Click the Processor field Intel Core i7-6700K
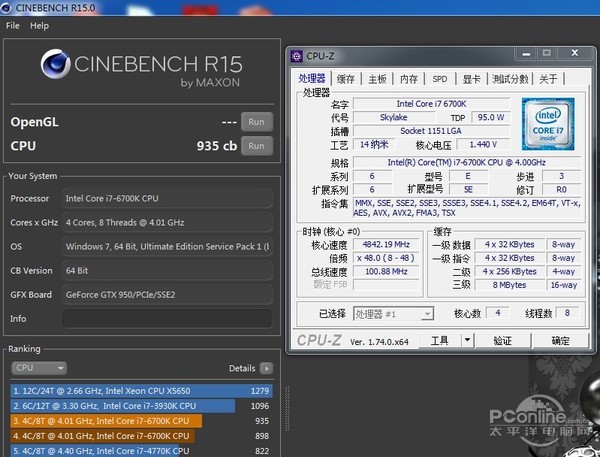The image size is (600, 457). click(168, 198)
